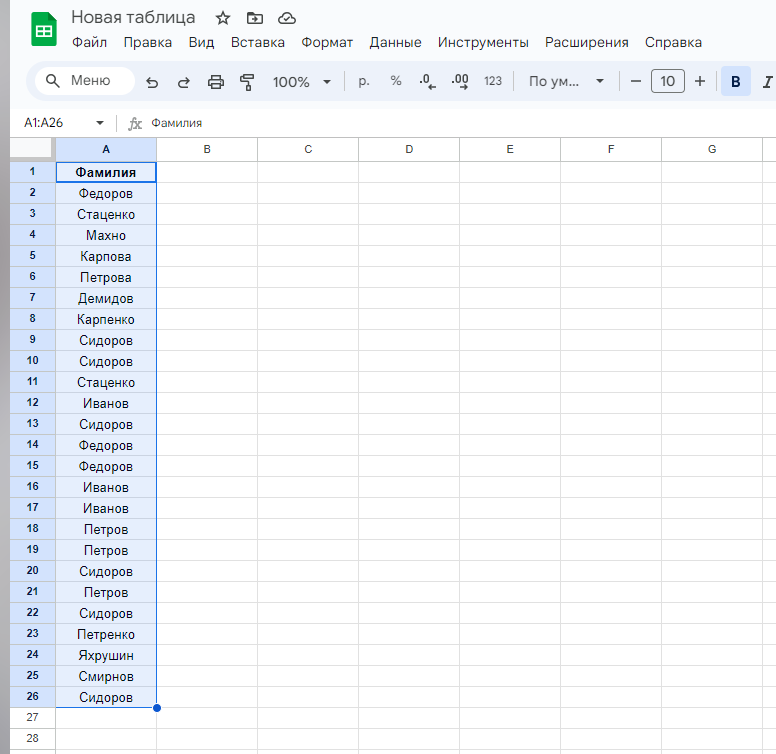The height and width of the screenshot is (754, 776).
Task: Select row 27 header
Action: 33,717
